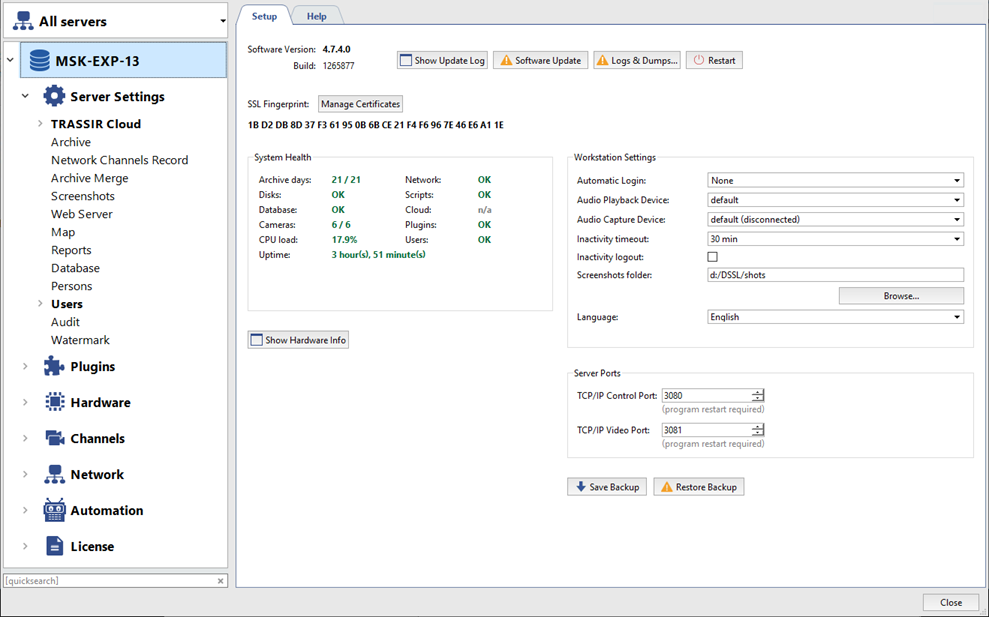Screen dimensions: 989x617
Task: Toggle the Inactivity logout checkbox
Action: coord(713,257)
